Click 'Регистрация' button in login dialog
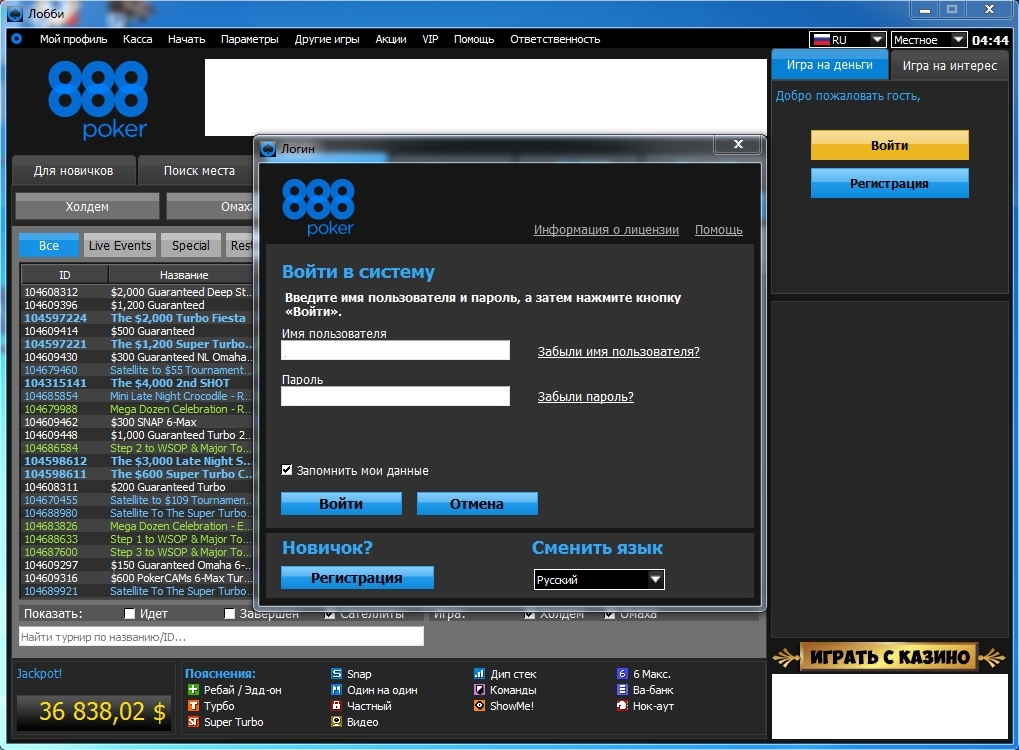The width and height of the screenshot is (1019, 750). [x=357, y=578]
